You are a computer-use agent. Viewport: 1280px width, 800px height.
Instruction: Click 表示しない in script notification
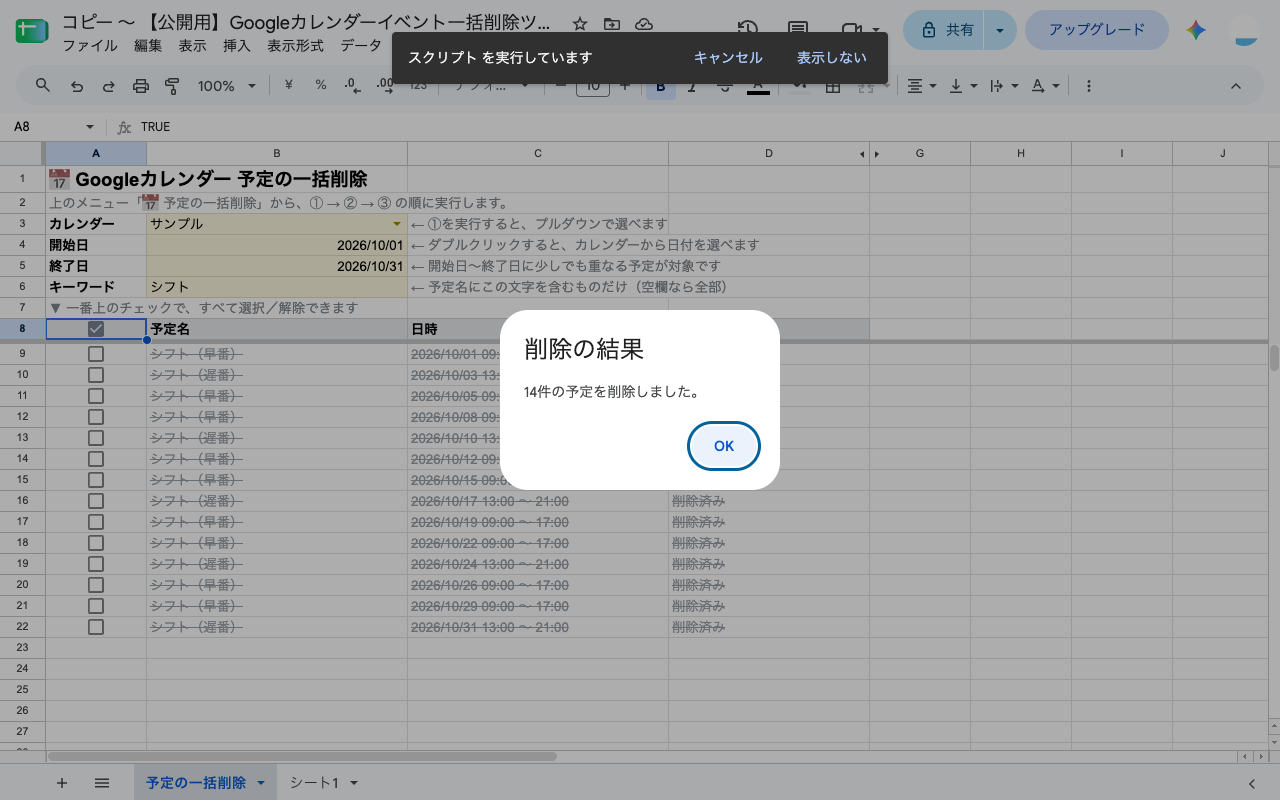pos(832,58)
